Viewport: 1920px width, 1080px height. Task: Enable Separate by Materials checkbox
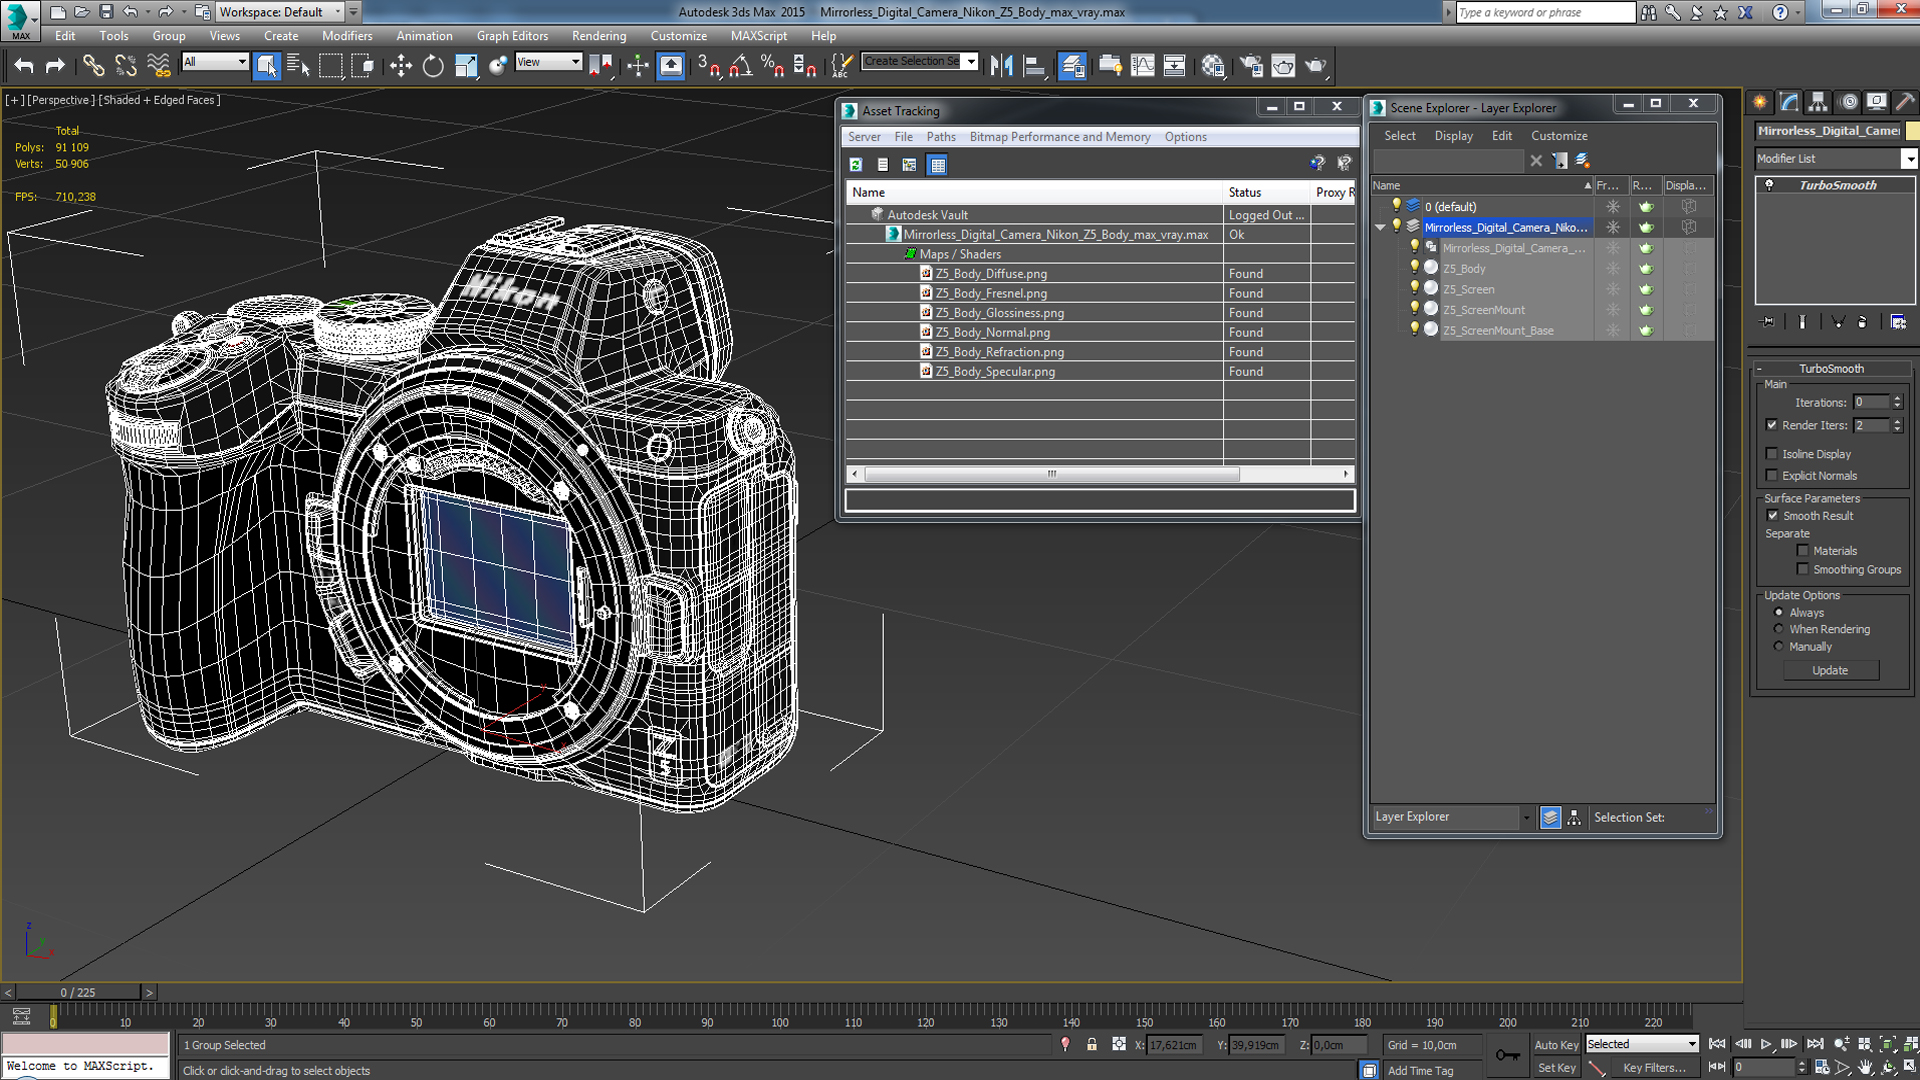click(1803, 551)
